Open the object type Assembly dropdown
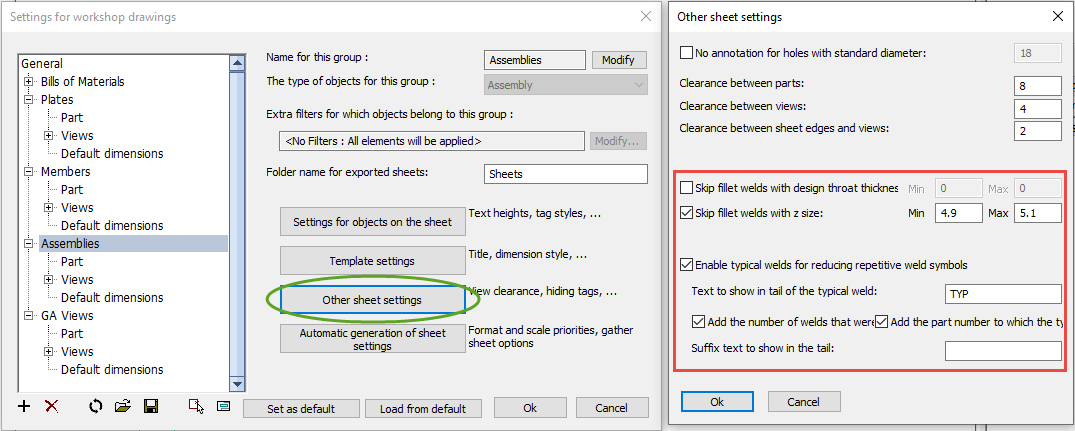This screenshot has height=431, width=1075. point(565,86)
